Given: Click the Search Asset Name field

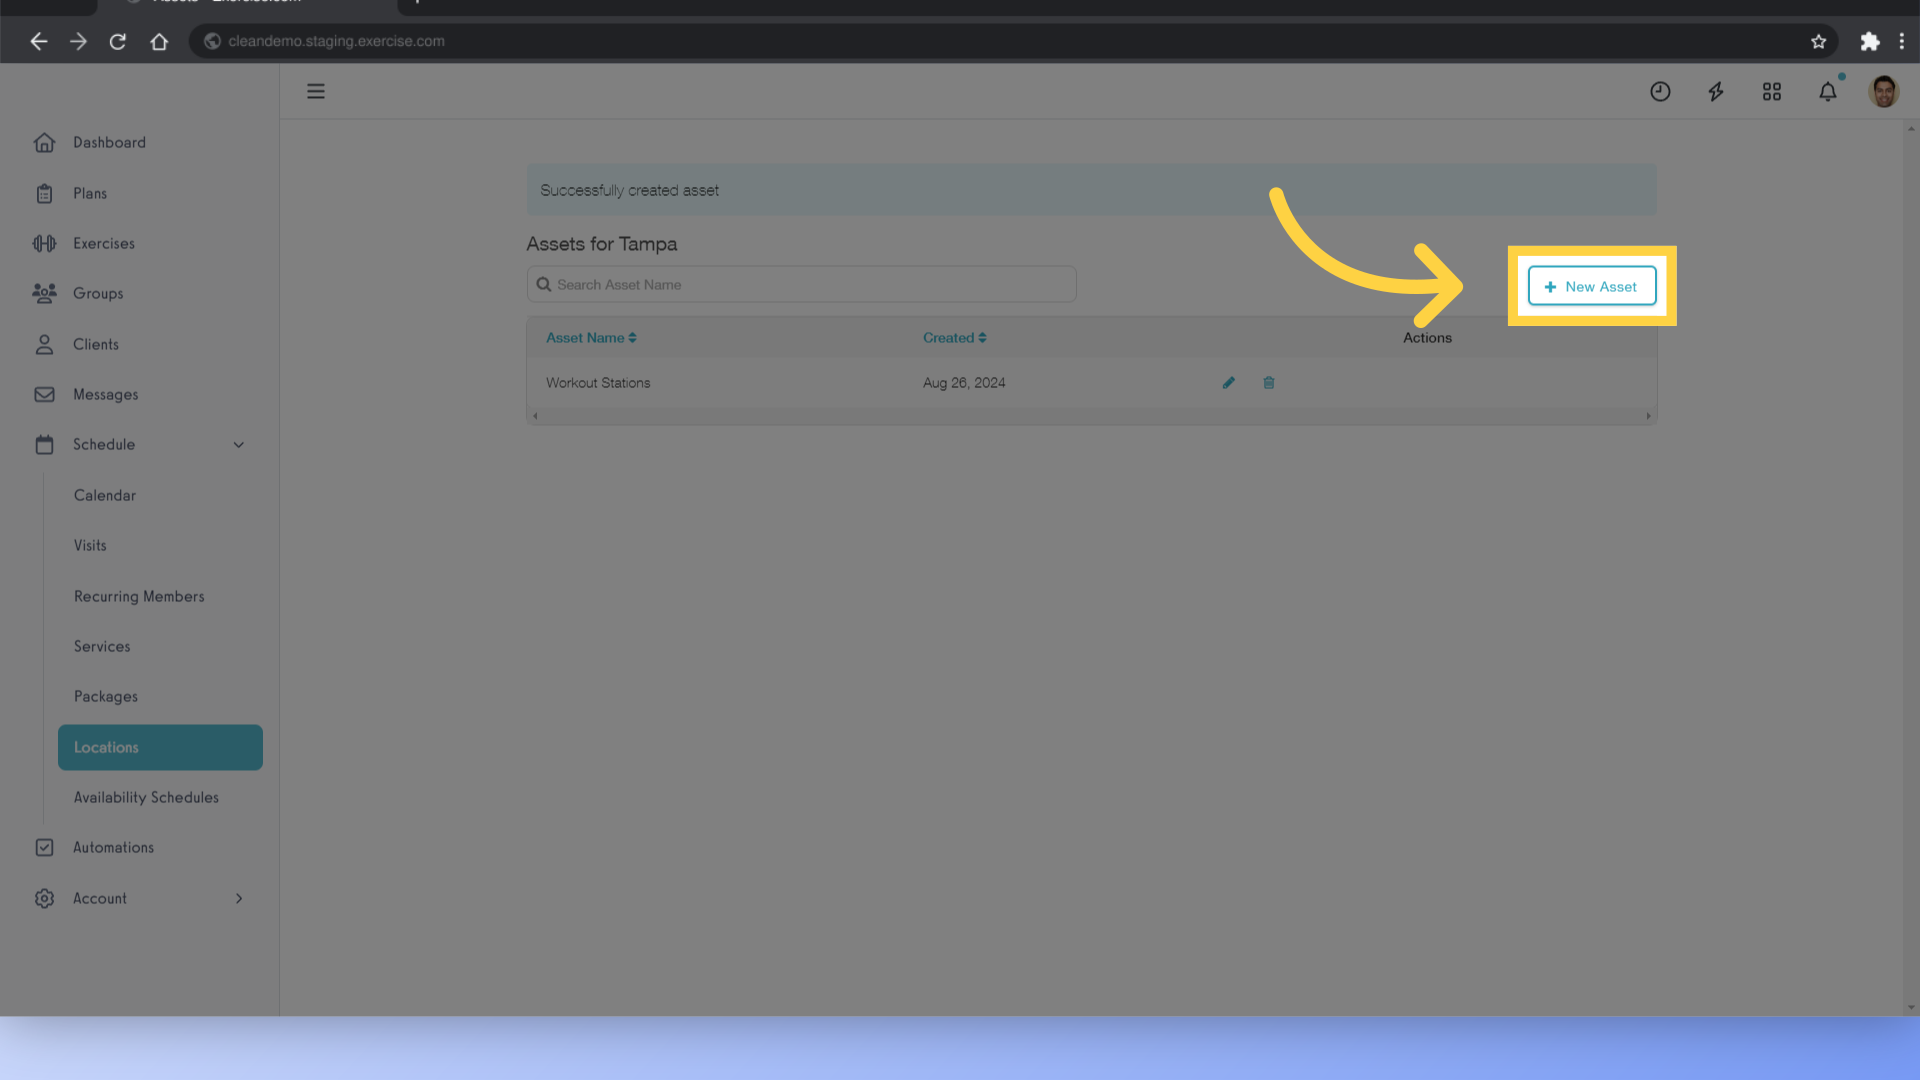Looking at the screenshot, I should [x=800, y=284].
